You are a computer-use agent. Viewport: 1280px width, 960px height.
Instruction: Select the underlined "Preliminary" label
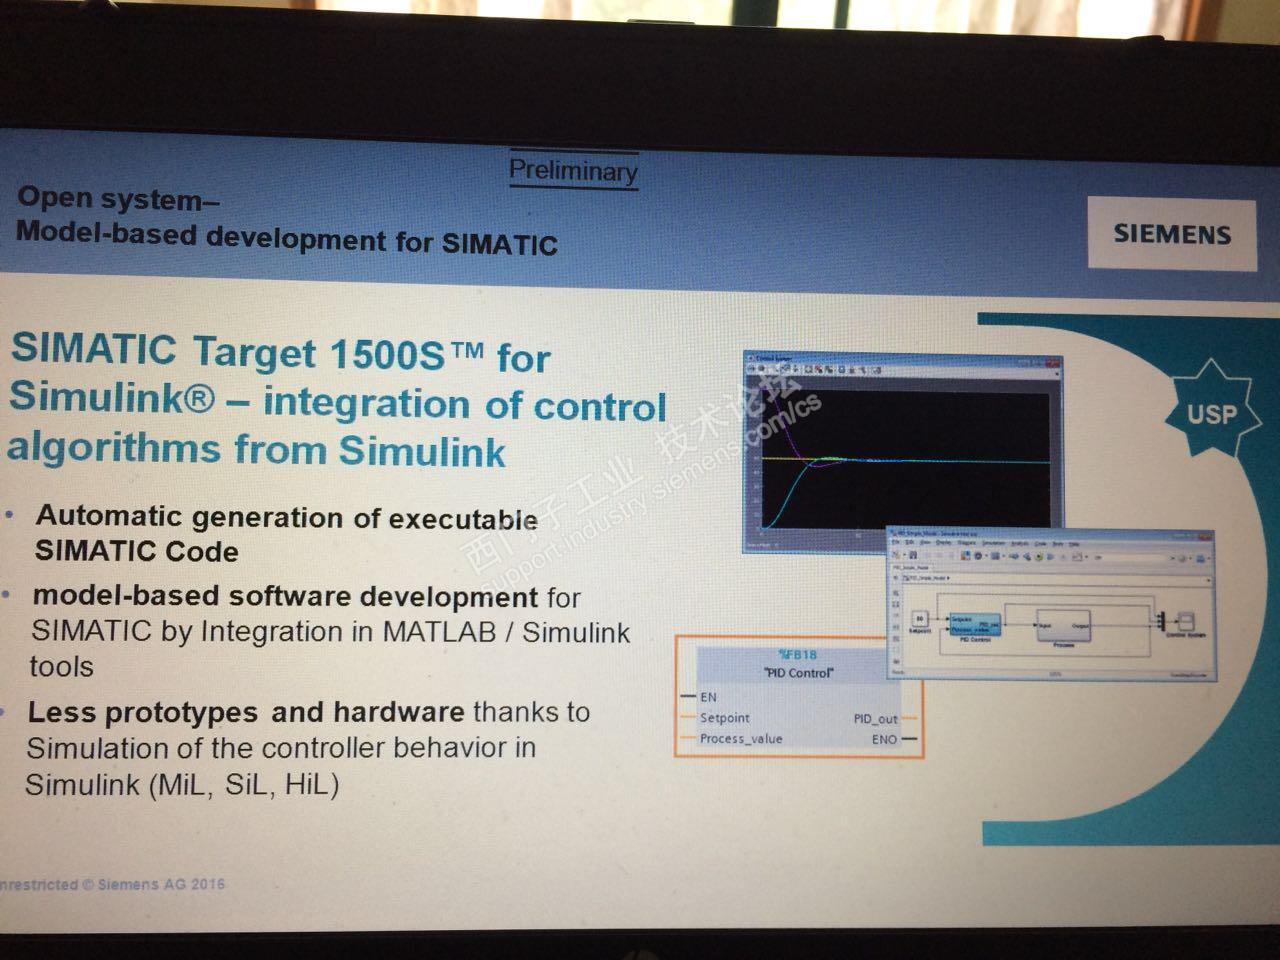click(573, 170)
